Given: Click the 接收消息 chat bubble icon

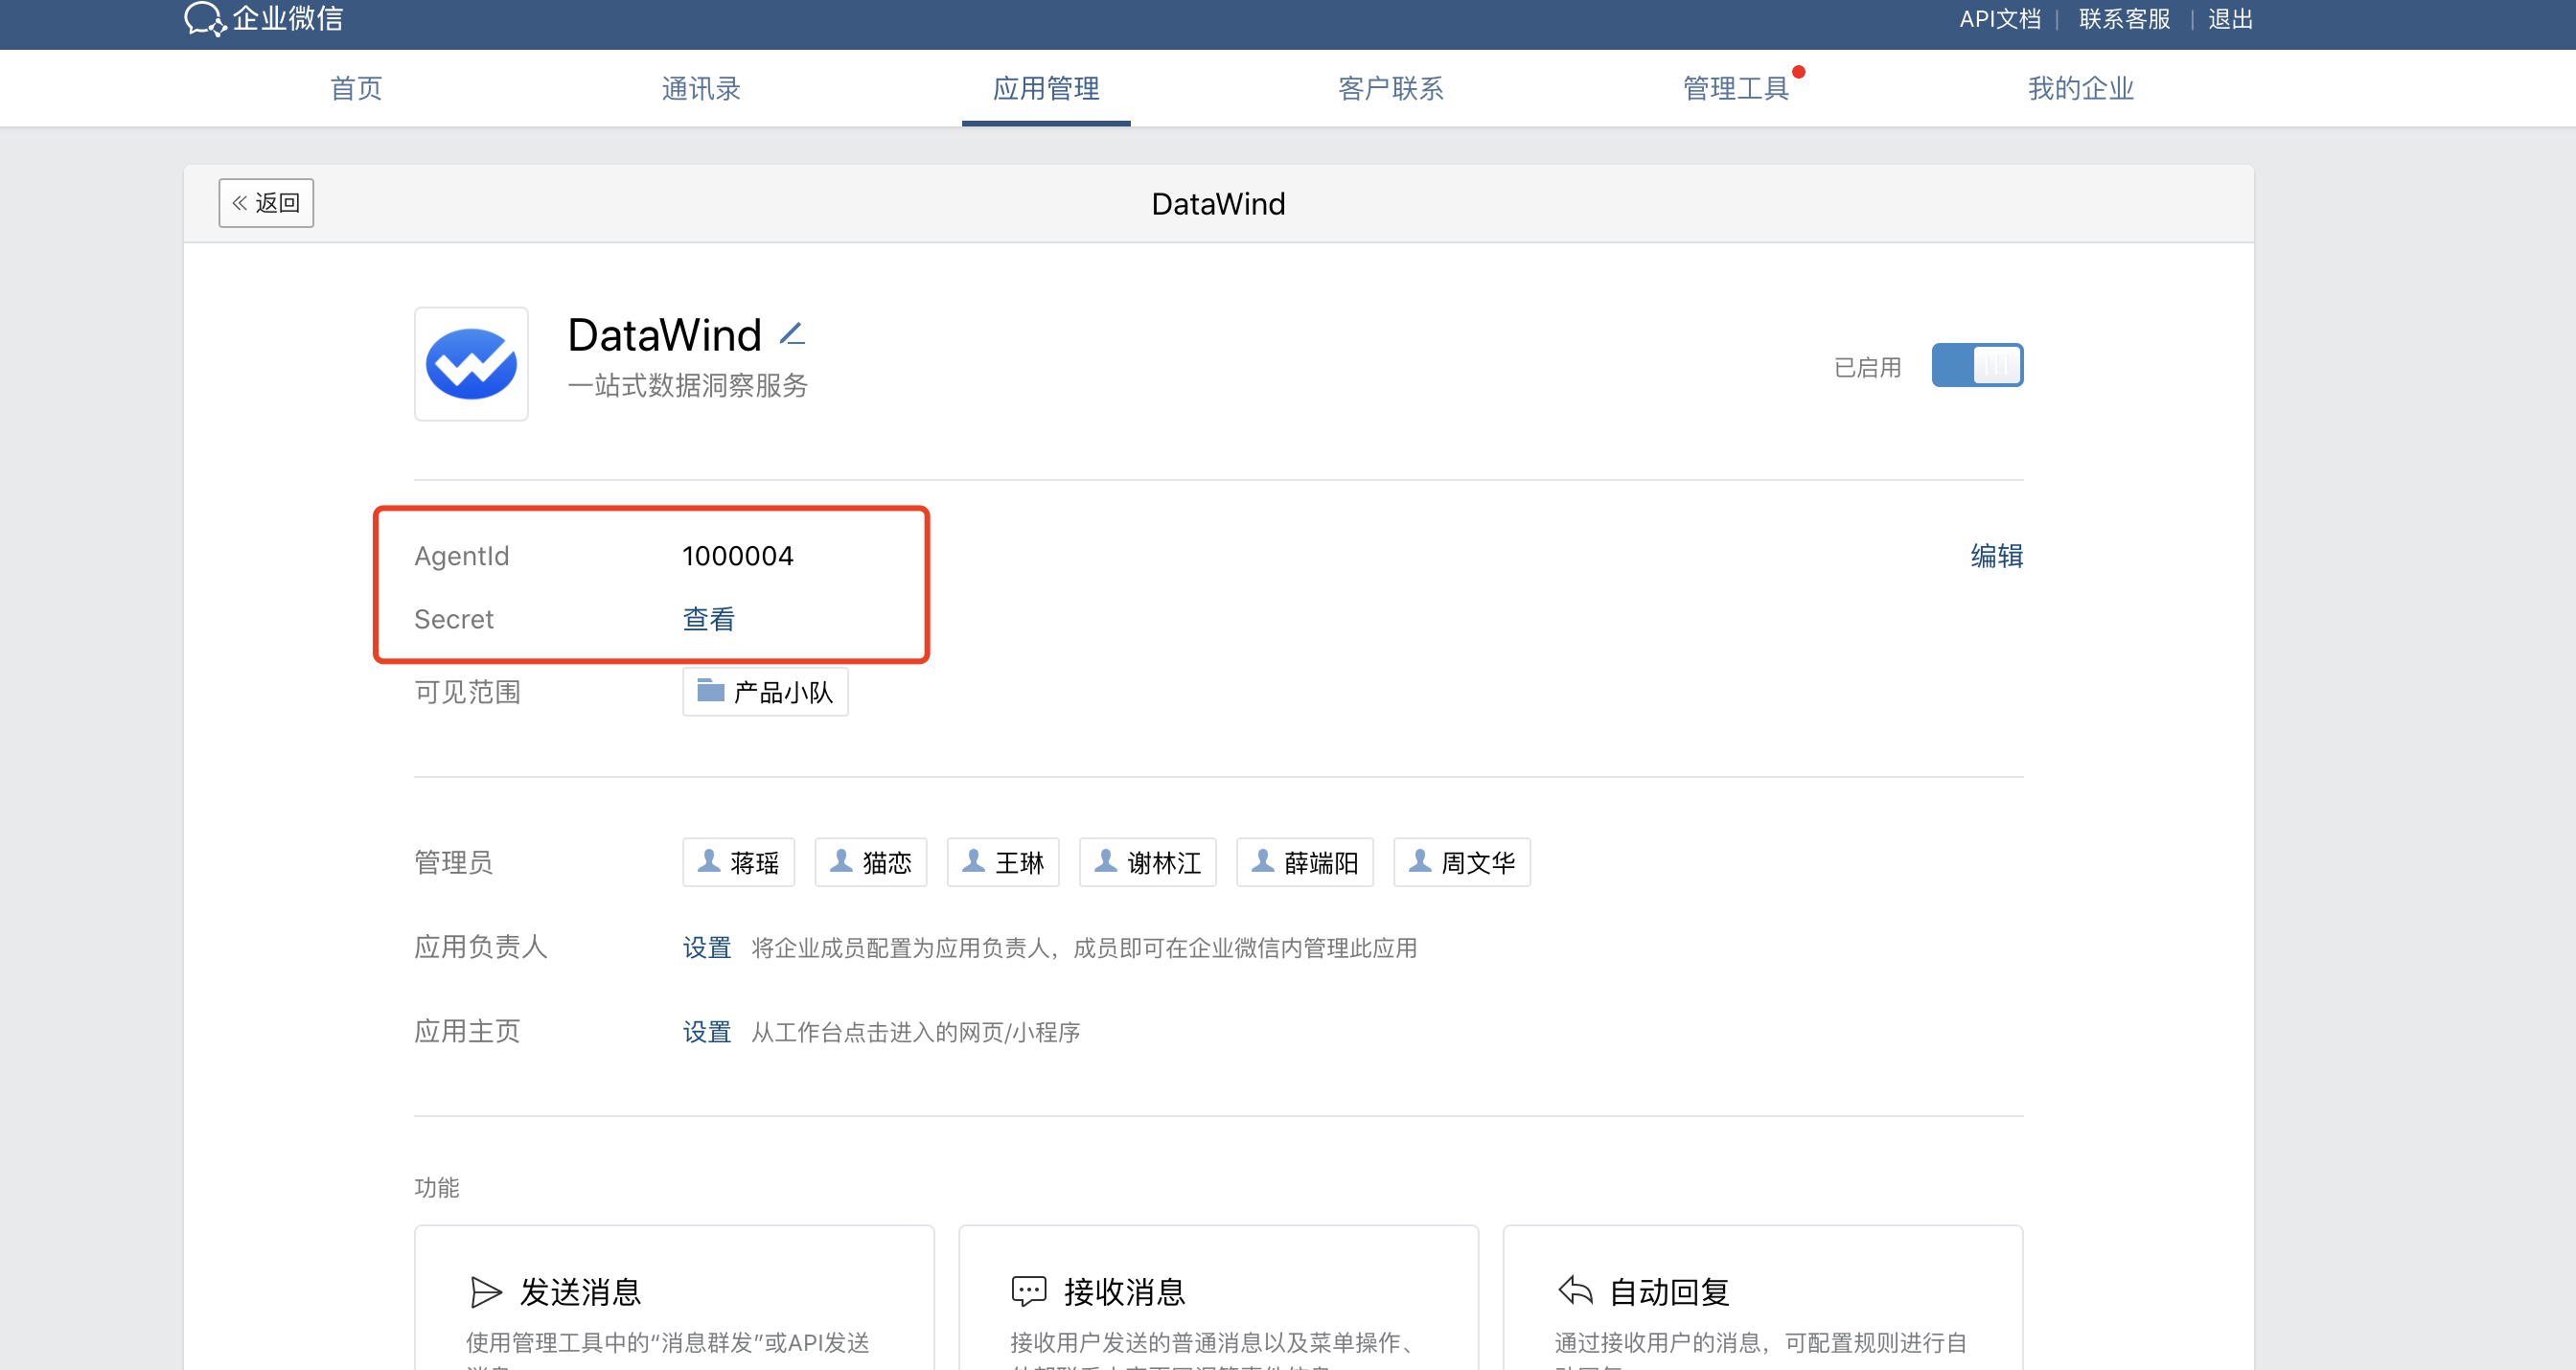Looking at the screenshot, I should tap(1029, 1291).
